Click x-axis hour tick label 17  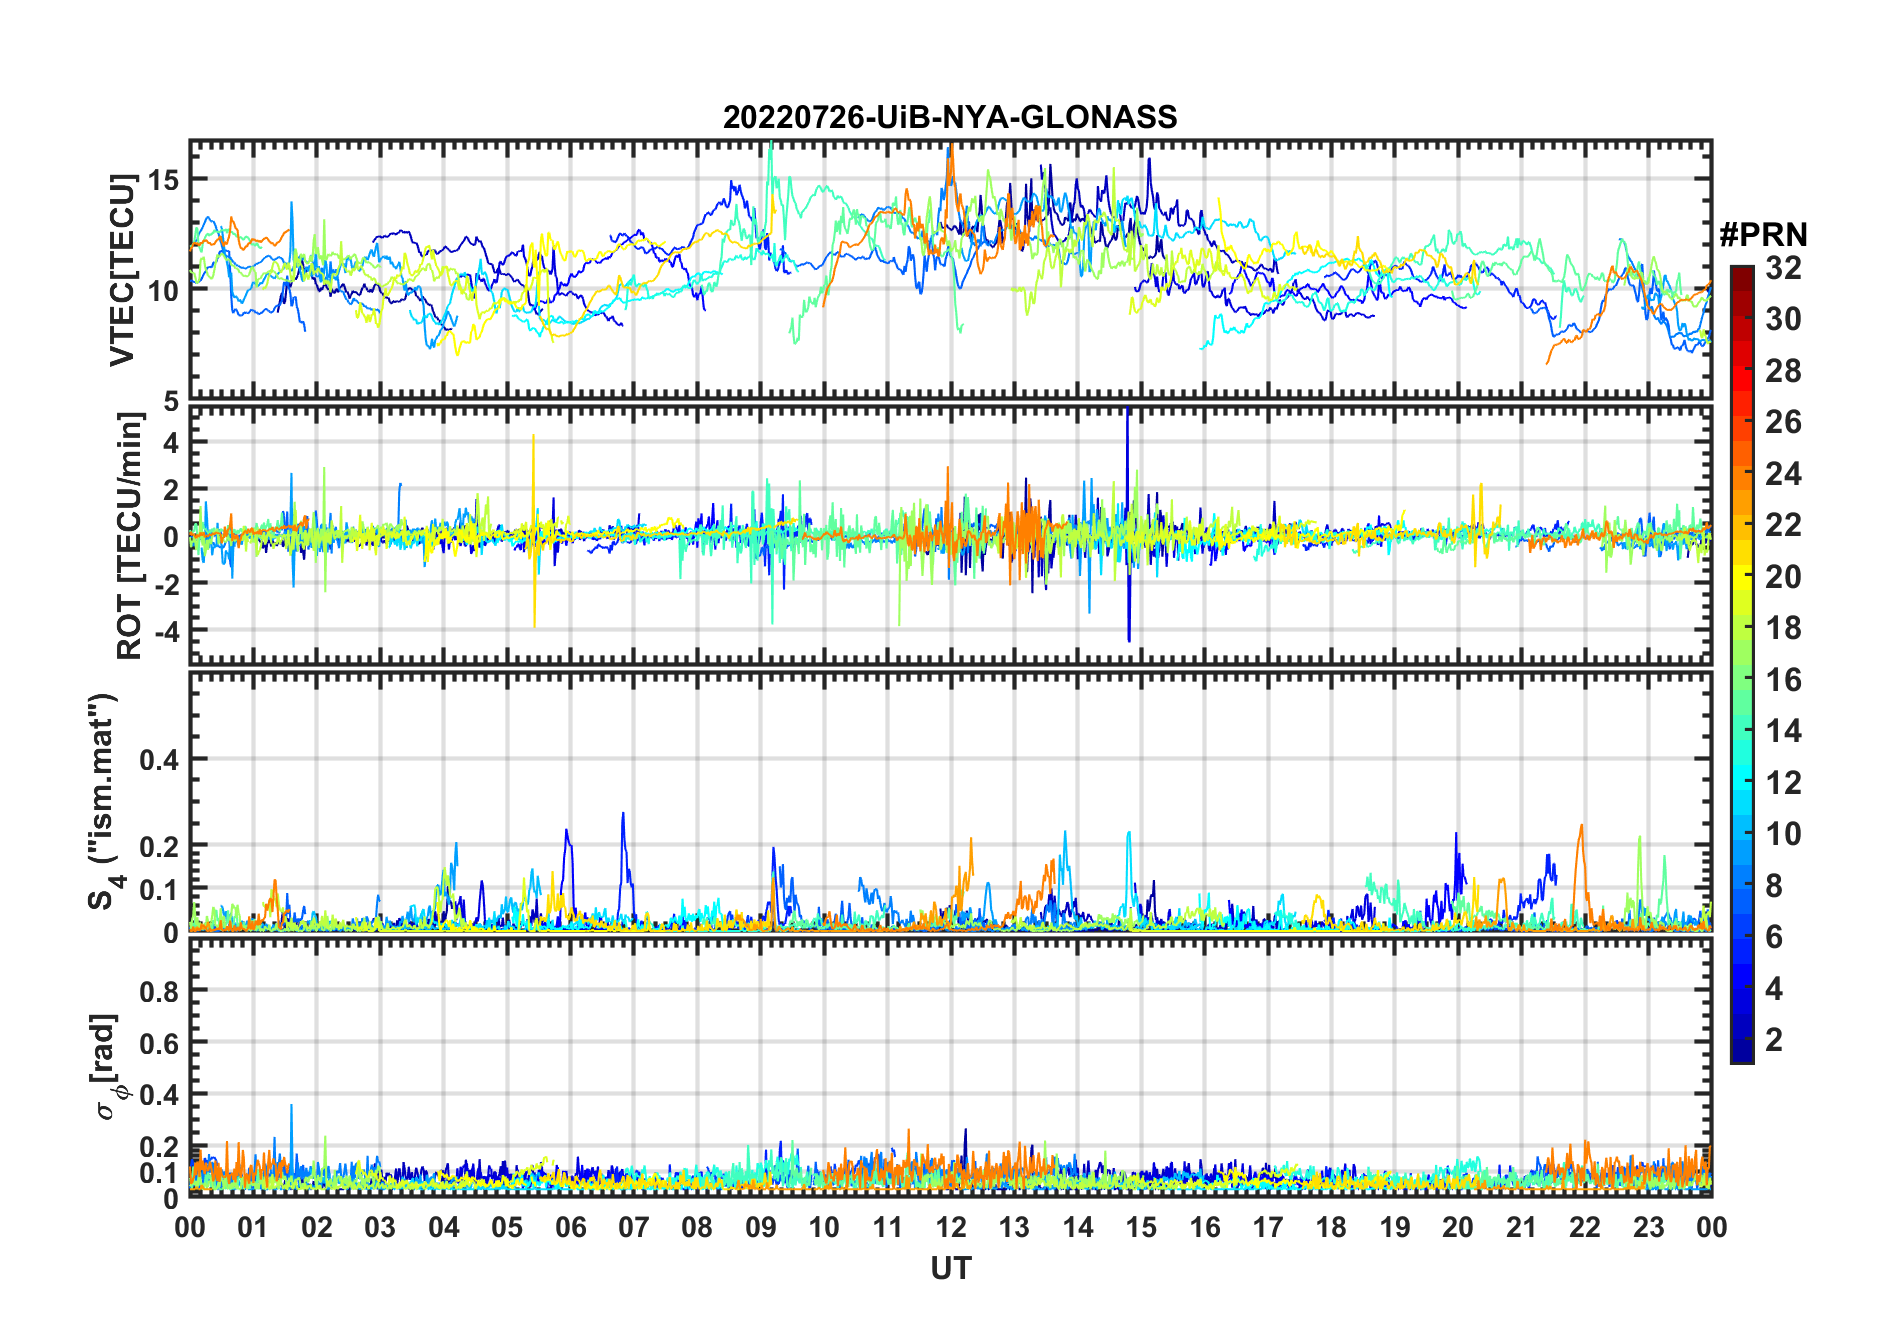(1268, 1228)
